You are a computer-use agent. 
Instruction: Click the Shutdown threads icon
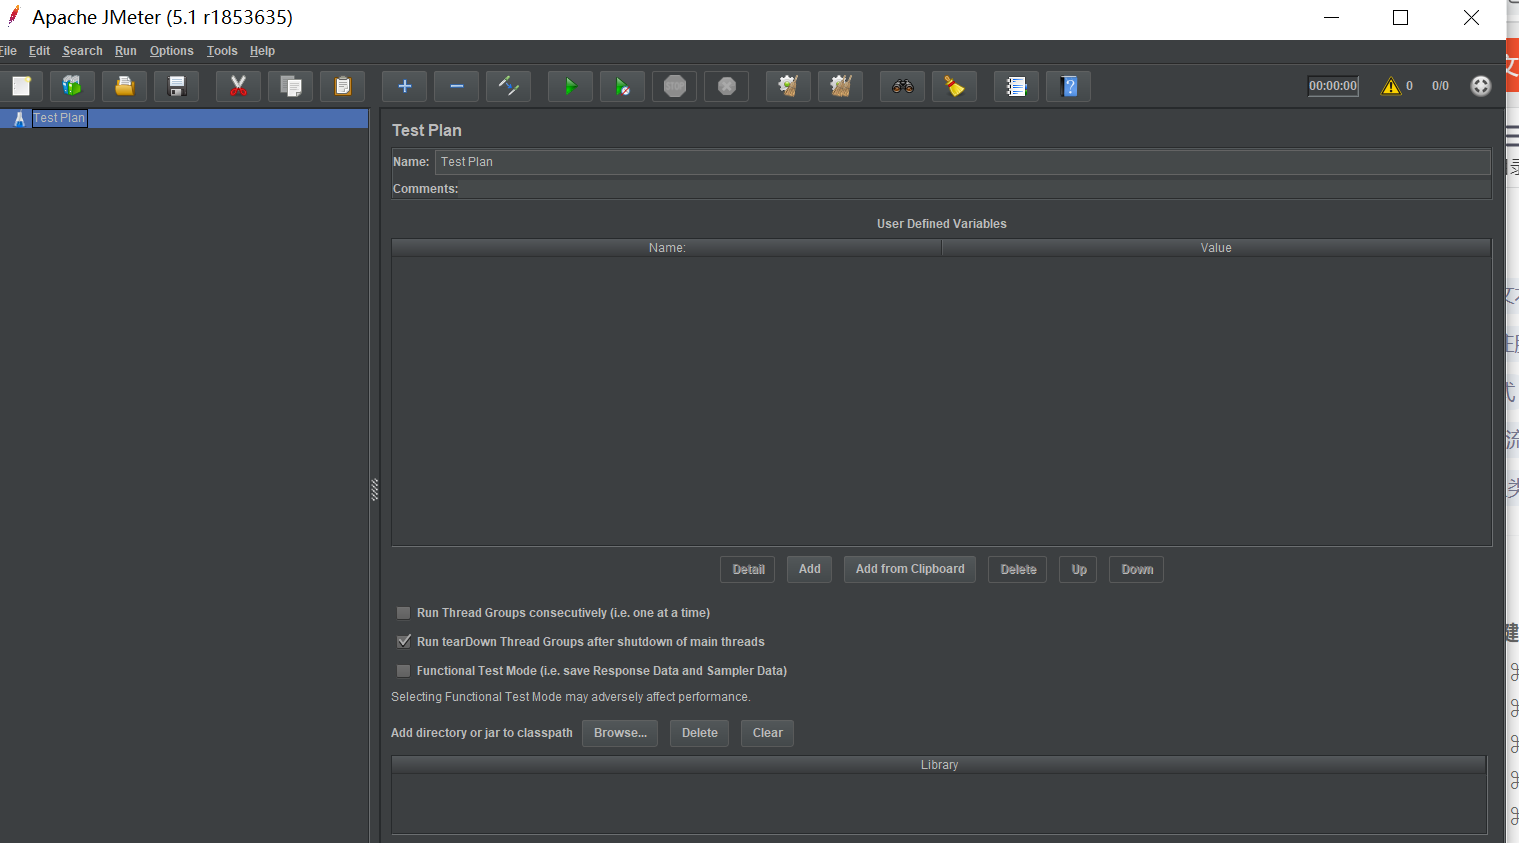[726, 86]
